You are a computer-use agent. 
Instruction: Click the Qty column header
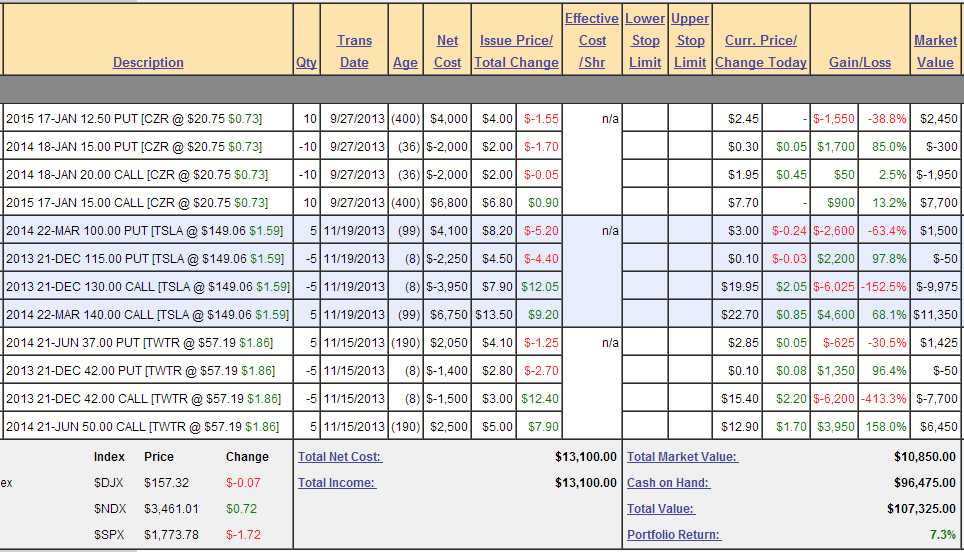(x=306, y=62)
